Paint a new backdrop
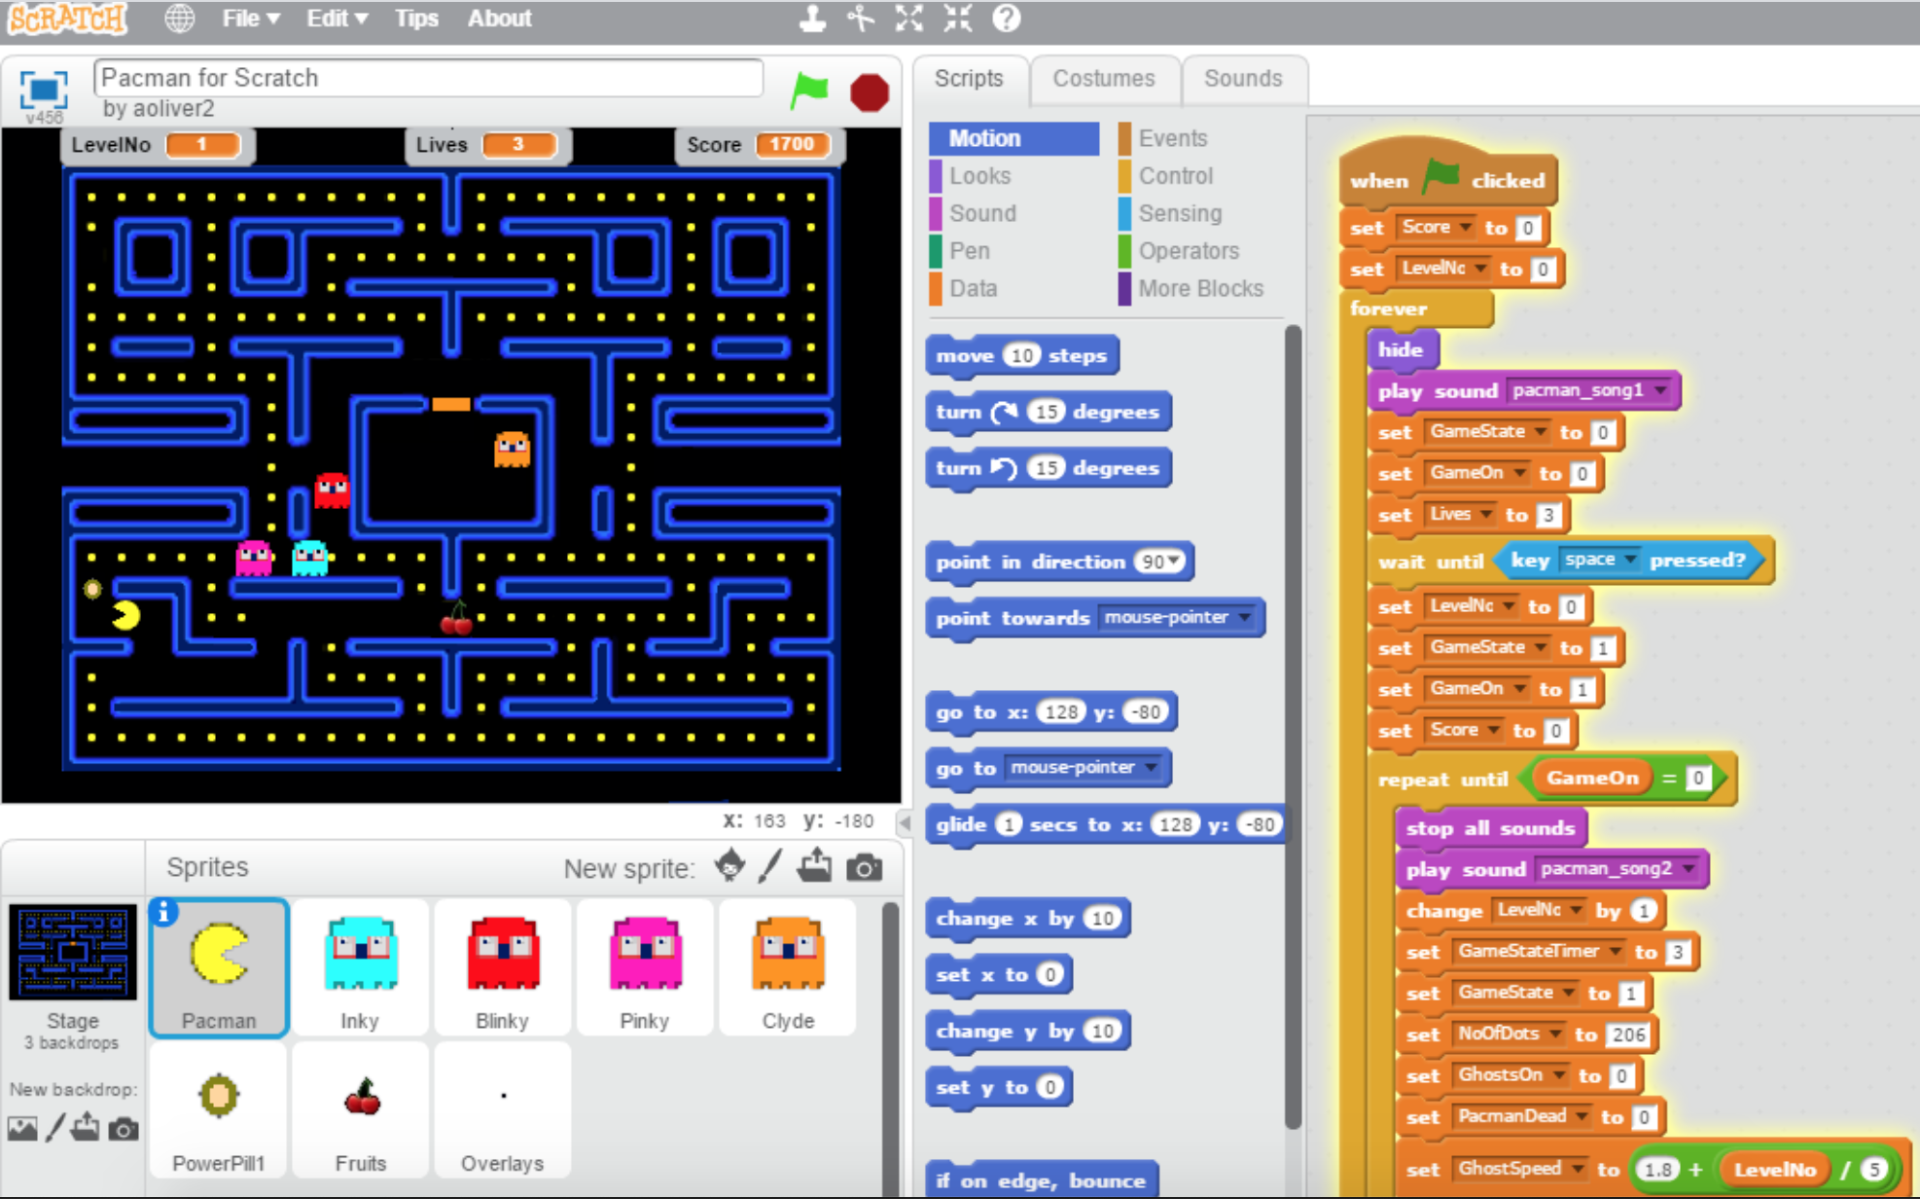The height and width of the screenshot is (1199, 1920). [55, 1128]
